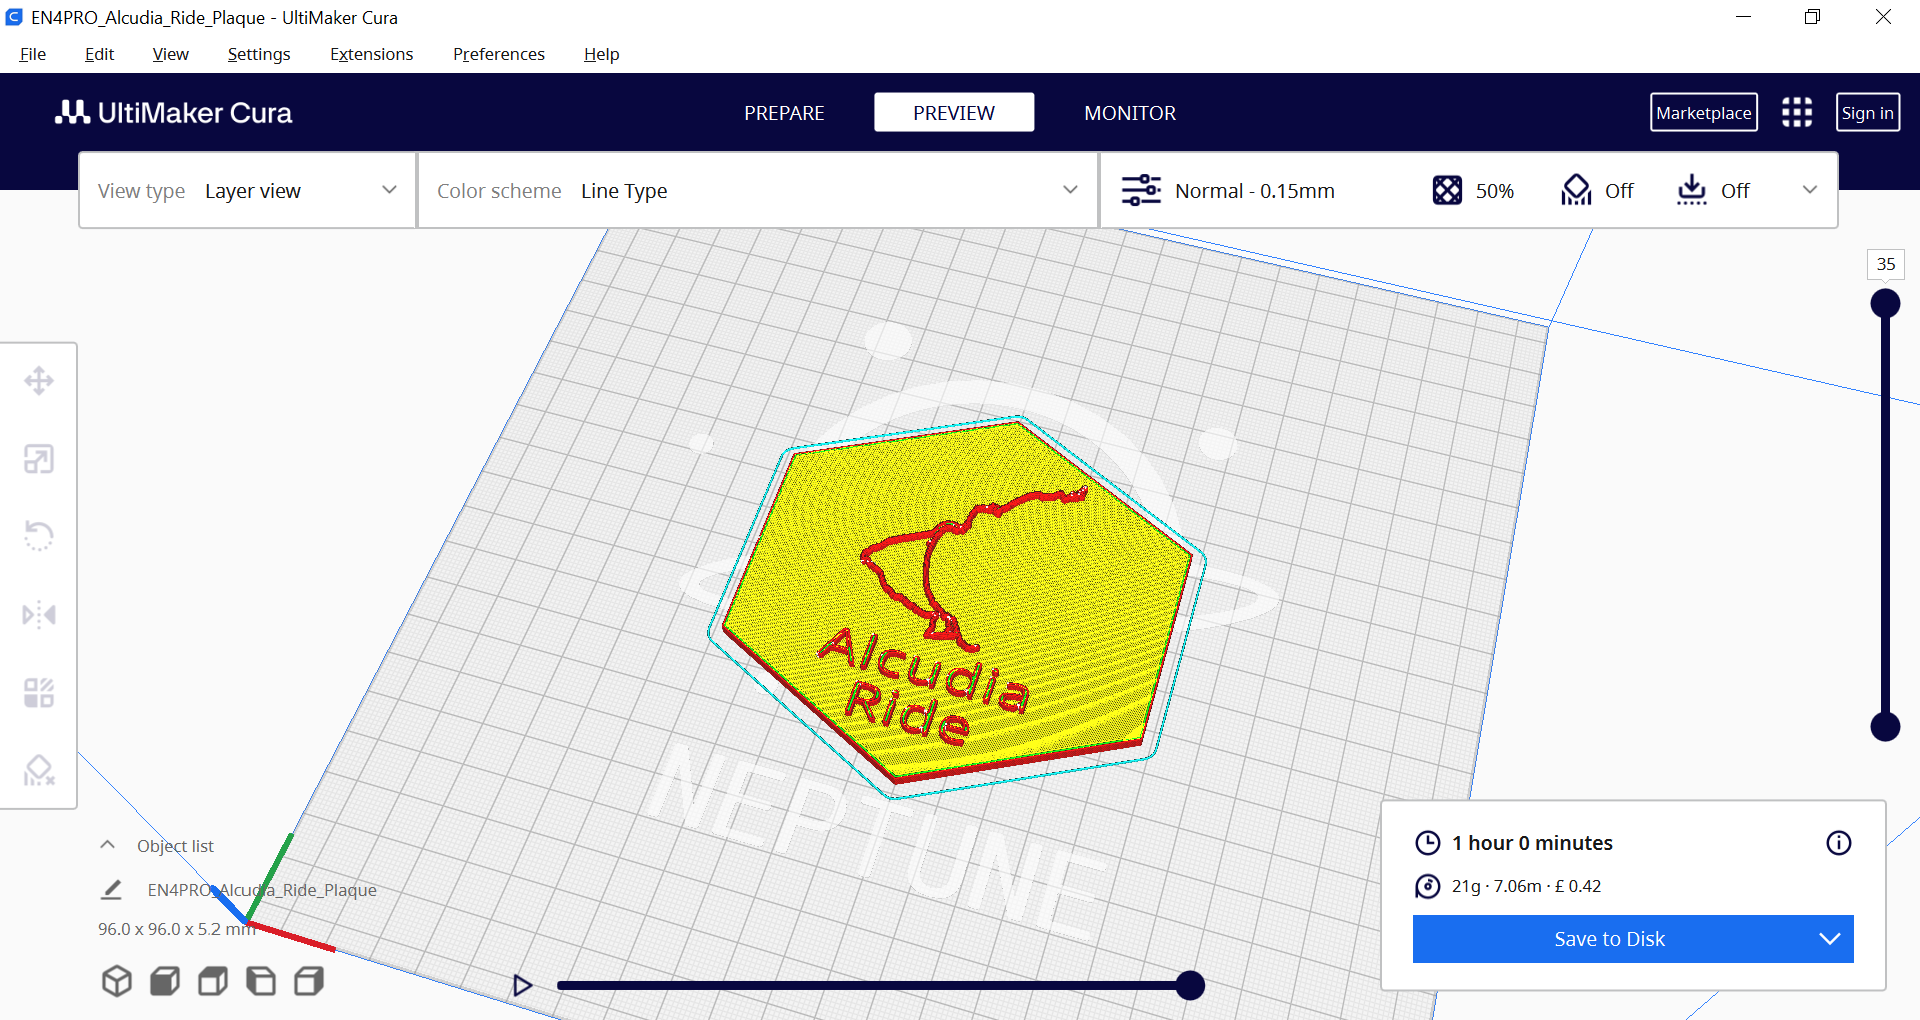This screenshot has height=1020, width=1920.
Task: Open the File menu
Action: (x=33, y=54)
